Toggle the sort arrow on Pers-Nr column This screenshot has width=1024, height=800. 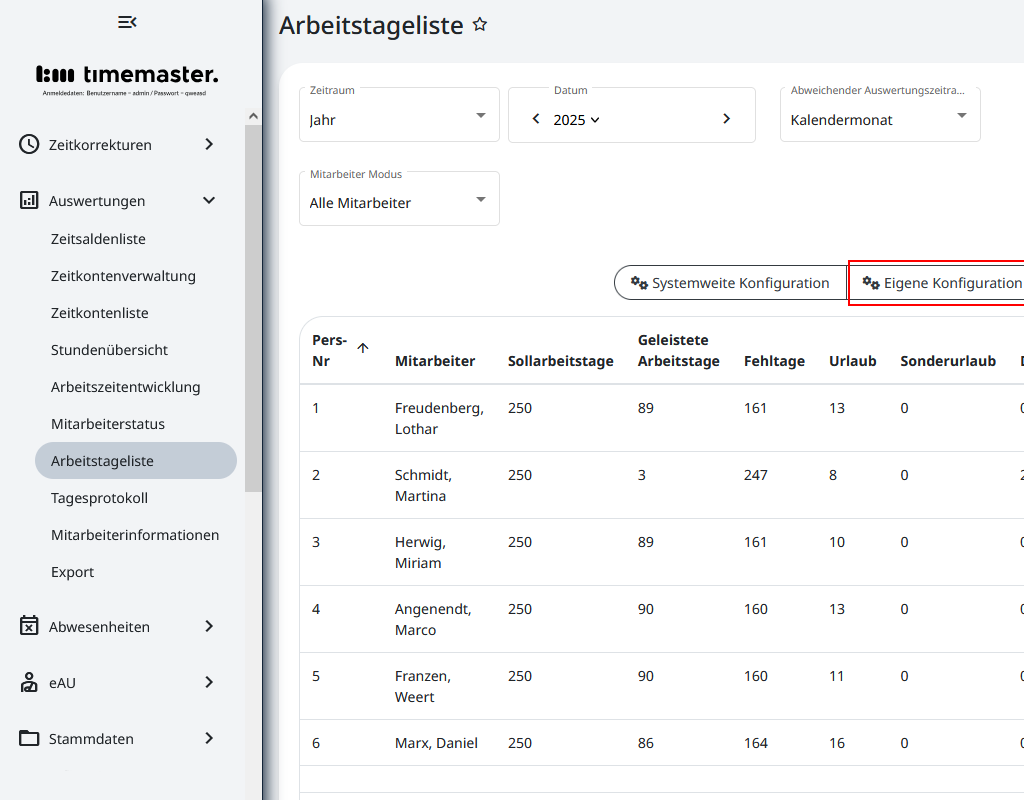pyautogui.click(x=362, y=346)
